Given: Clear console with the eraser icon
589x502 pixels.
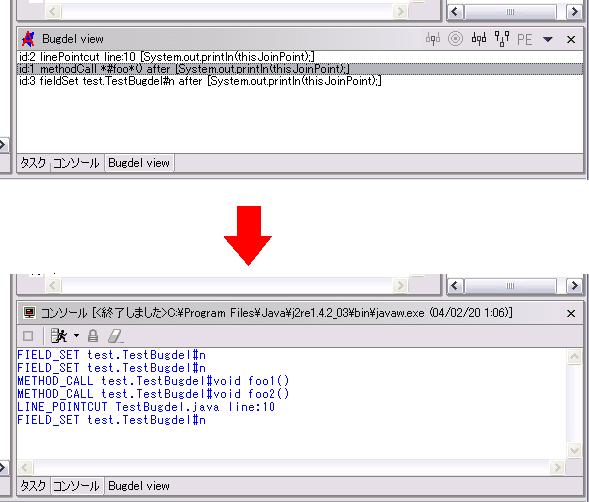Looking at the screenshot, I should point(115,336).
